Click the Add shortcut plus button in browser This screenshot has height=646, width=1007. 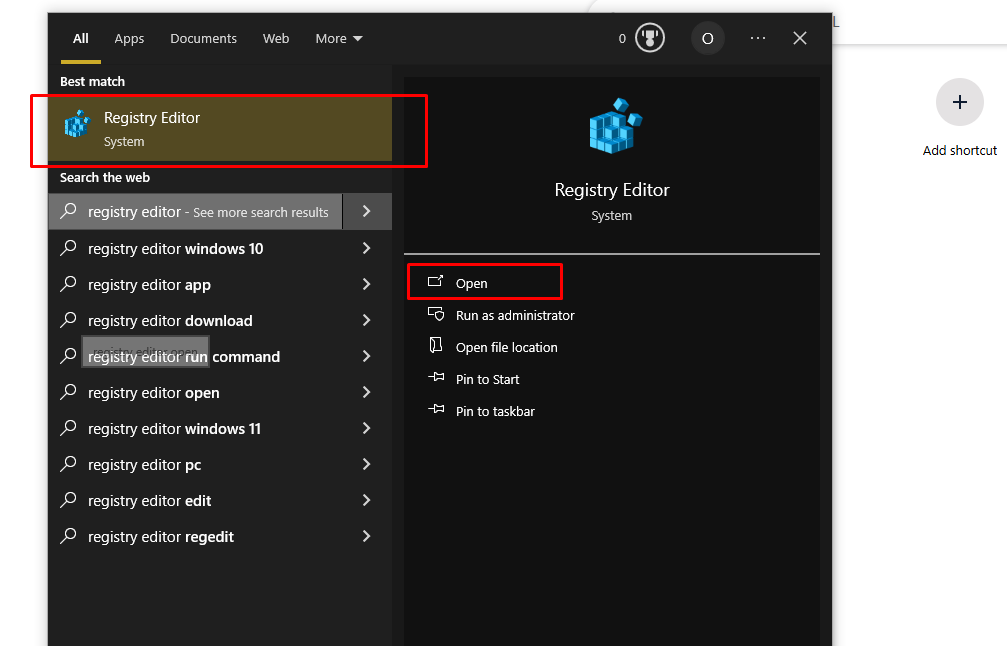click(x=959, y=102)
